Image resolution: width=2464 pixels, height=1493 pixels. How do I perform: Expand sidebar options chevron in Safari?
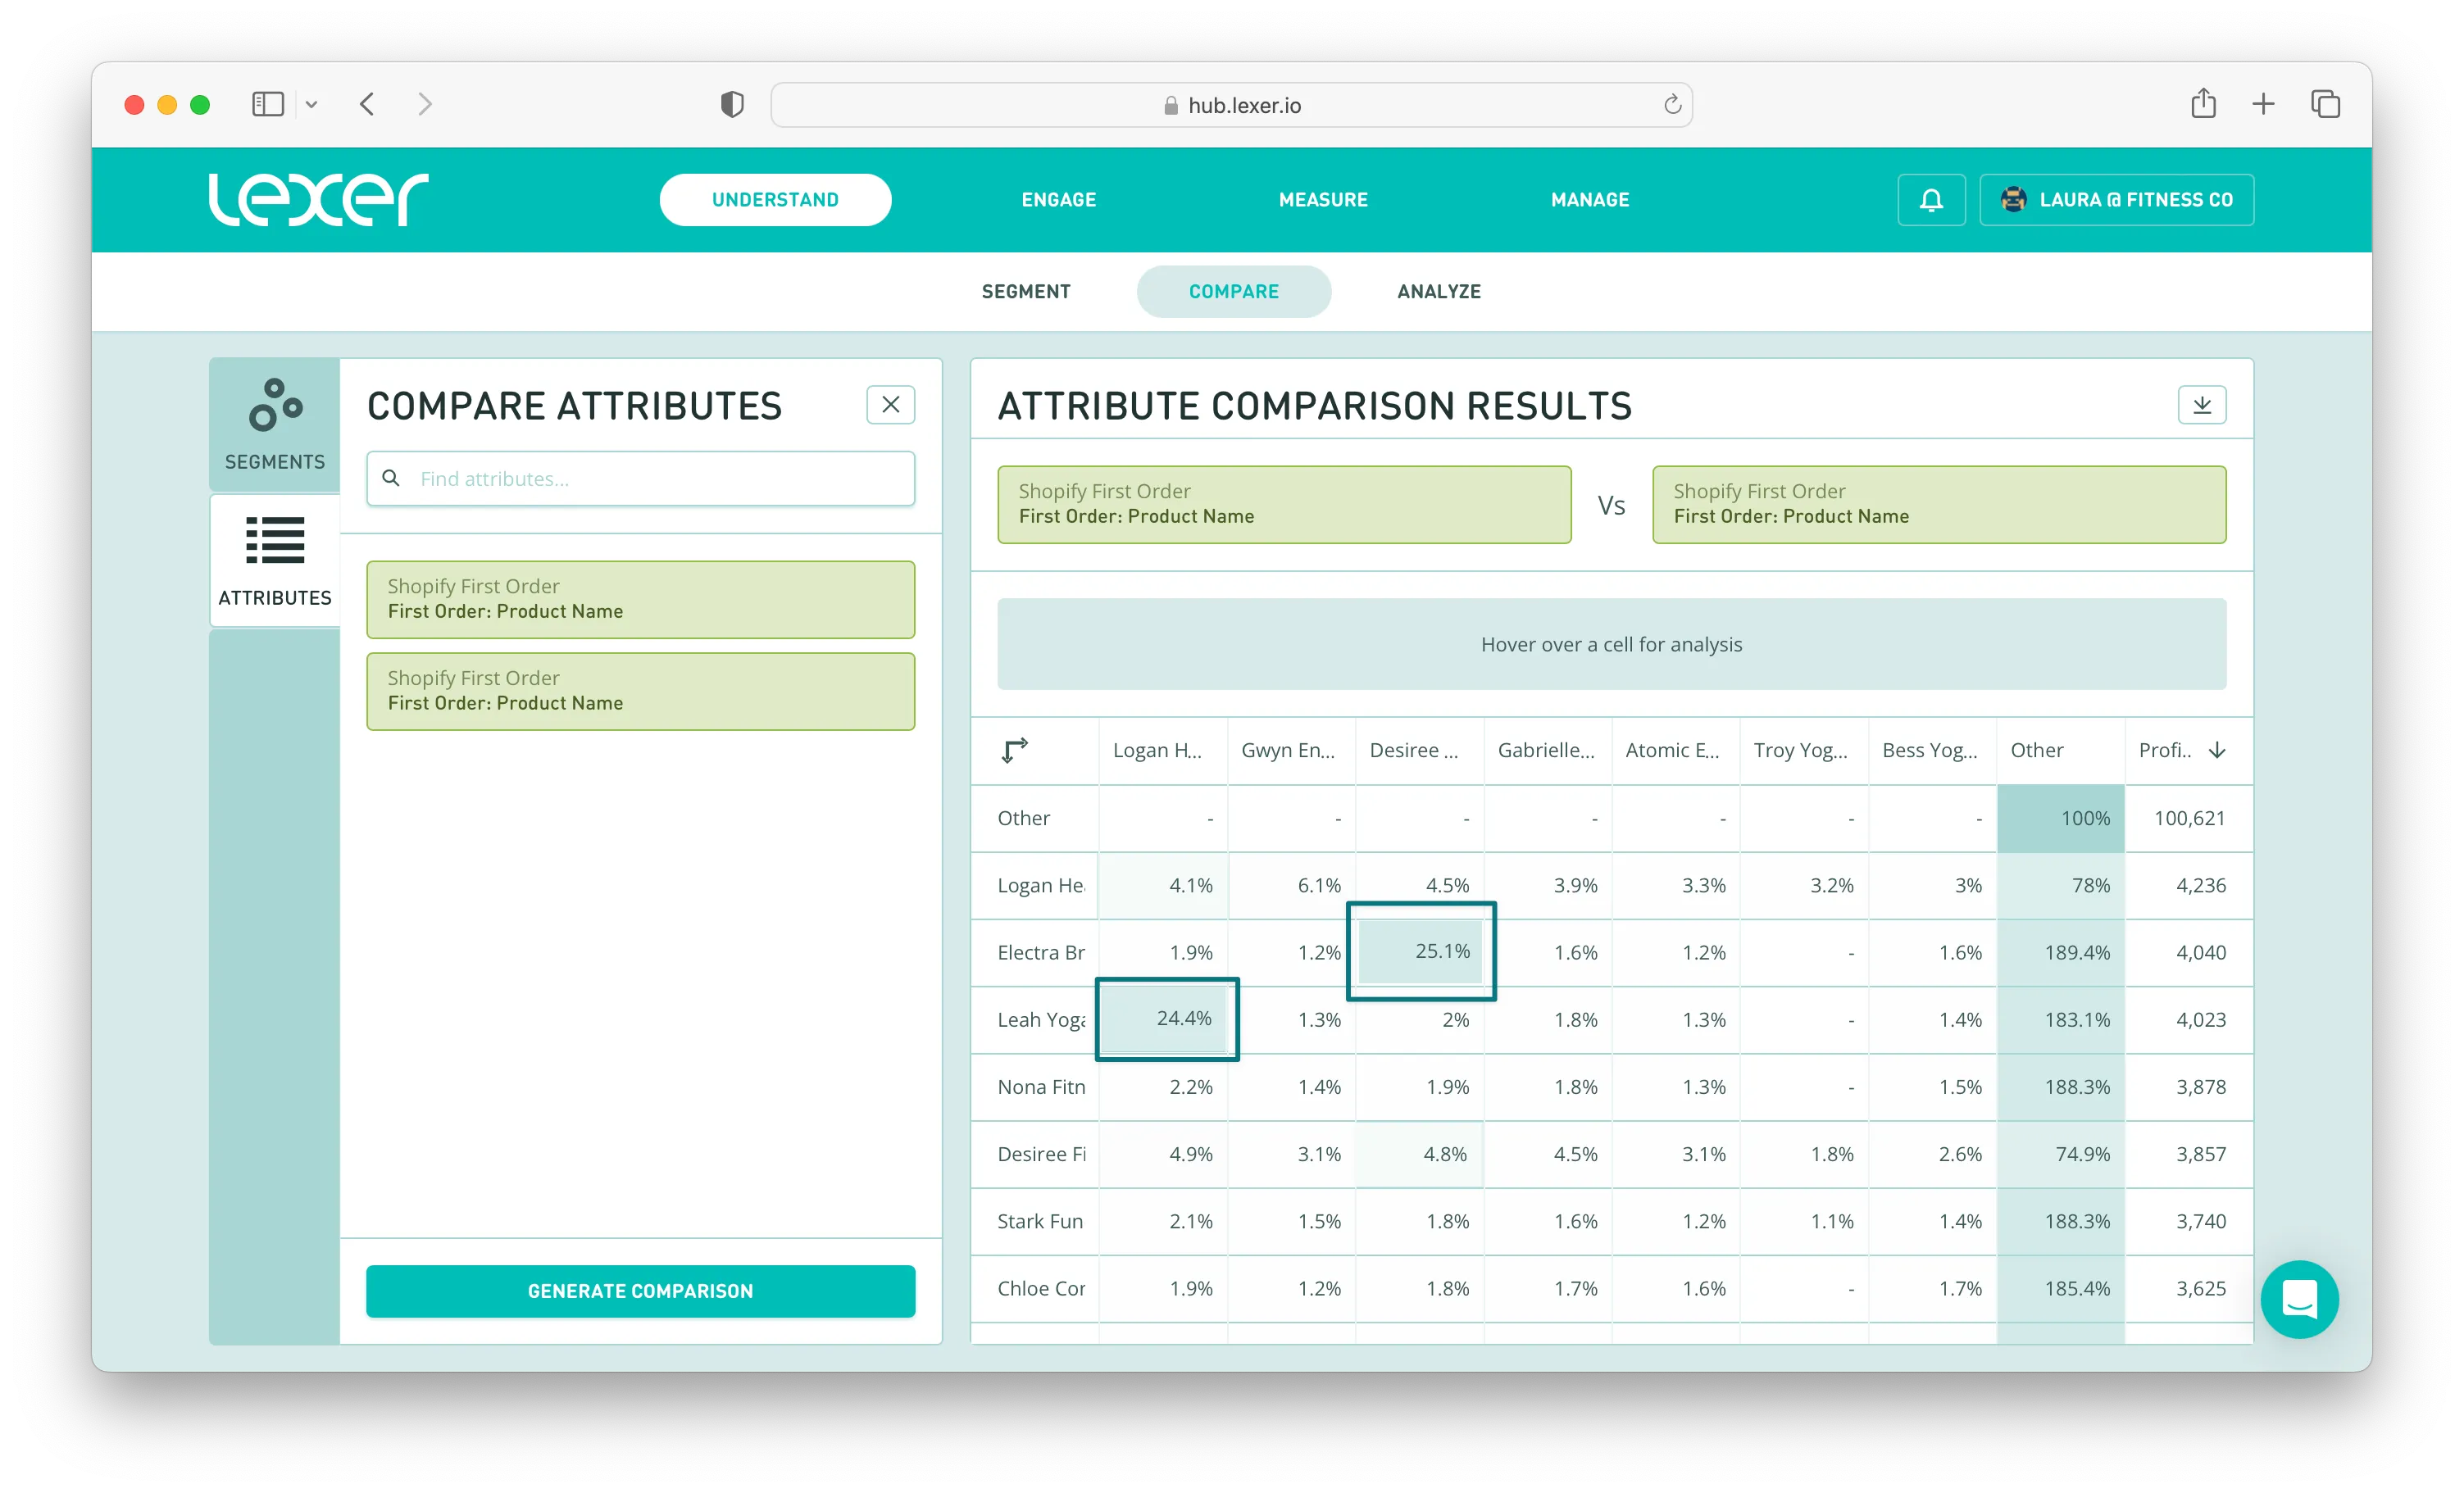[x=311, y=104]
